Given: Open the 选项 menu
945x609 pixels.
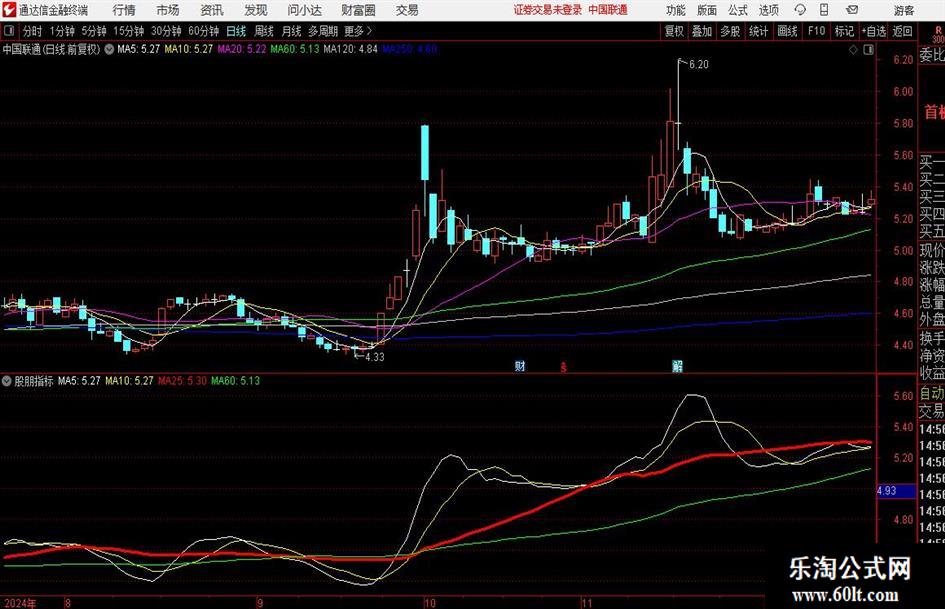Looking at the screenshot, I should tap(768, 10).
